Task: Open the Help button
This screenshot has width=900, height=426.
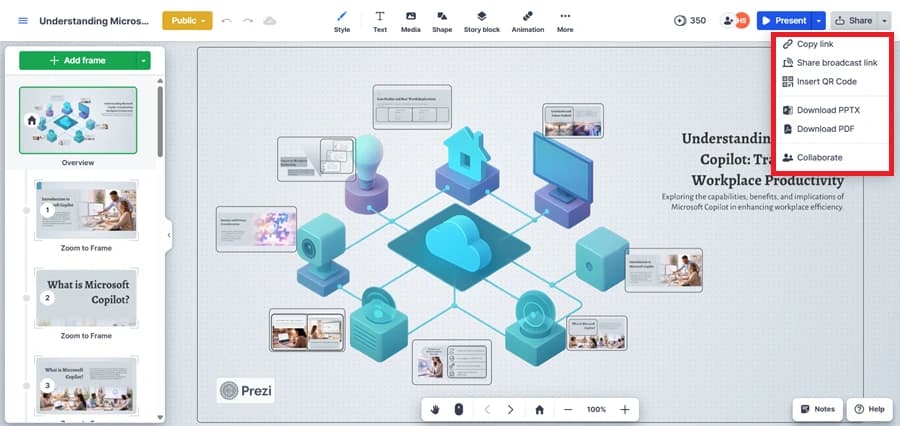Action: [870, 409]
